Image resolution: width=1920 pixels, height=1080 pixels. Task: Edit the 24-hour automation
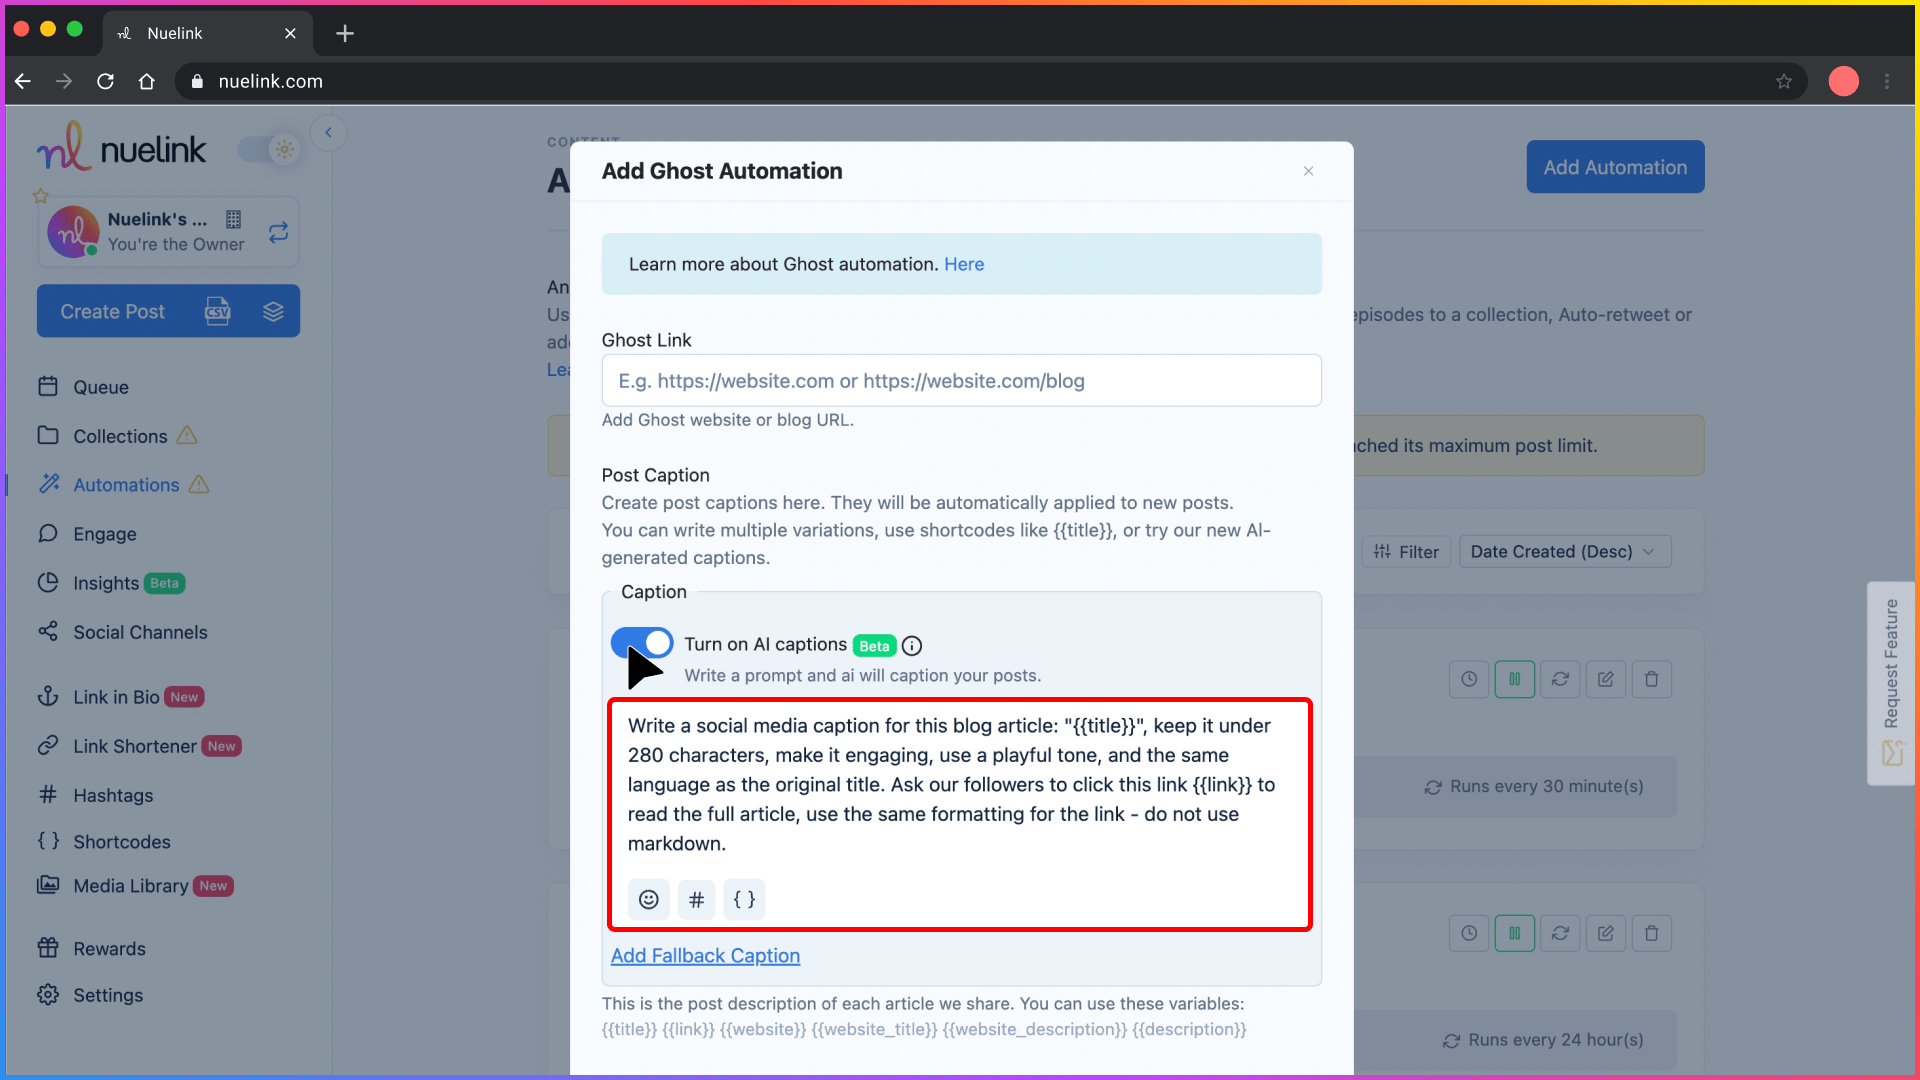(1605, 933)
